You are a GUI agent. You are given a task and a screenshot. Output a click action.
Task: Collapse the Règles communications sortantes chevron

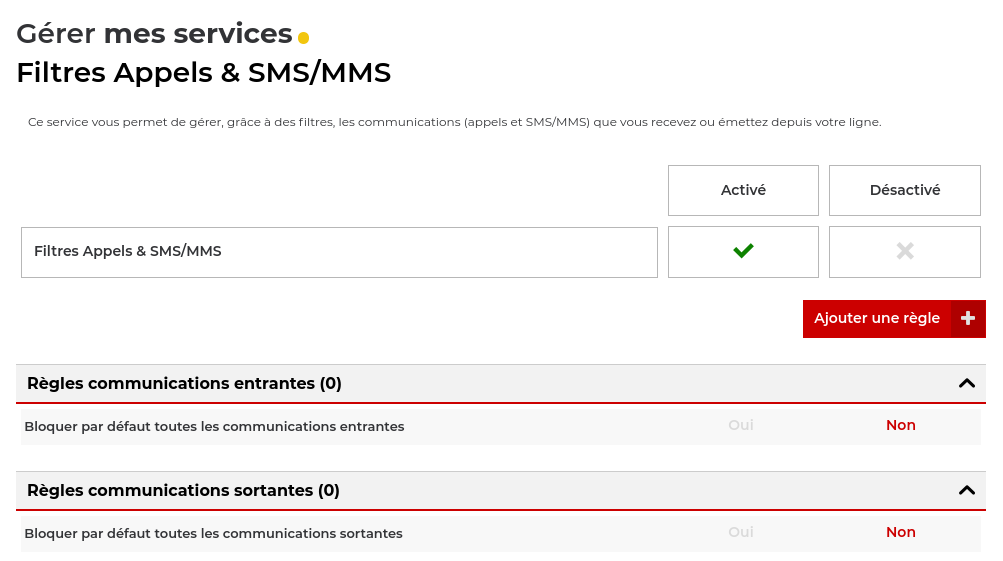pyautogui.click(x=967, y=490)
